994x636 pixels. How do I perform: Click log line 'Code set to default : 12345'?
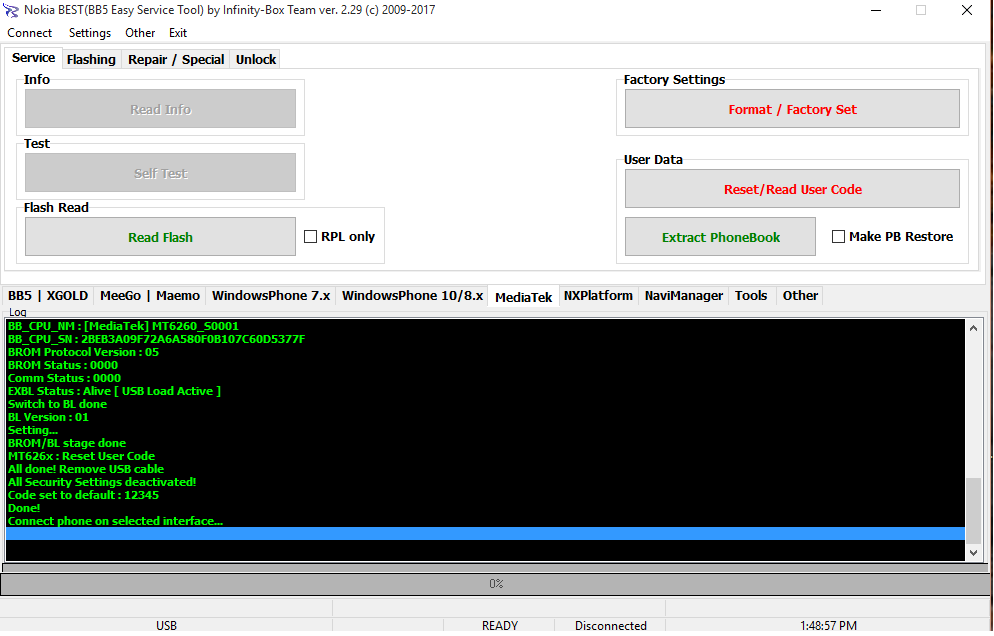83,495
